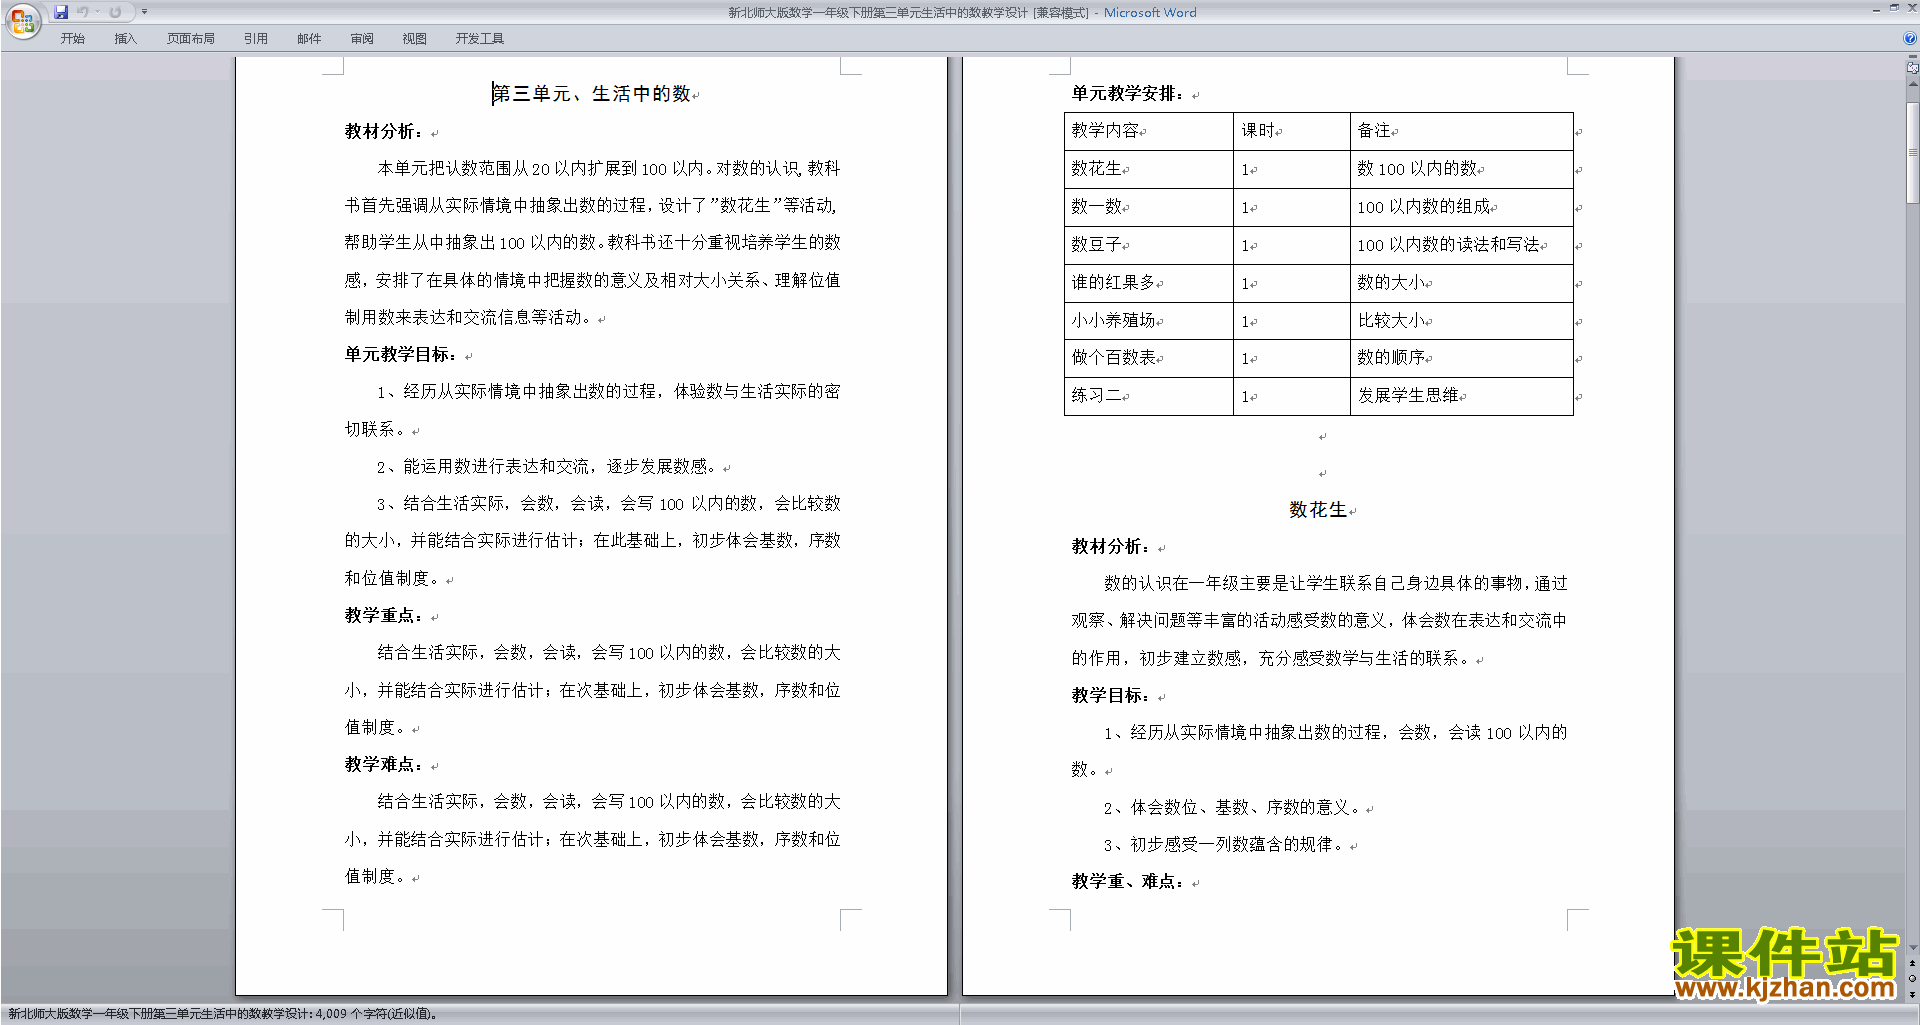Select the 引用 ribbon tab
This screenshot has height=1025, width=1920.
[x=255, y=39]
